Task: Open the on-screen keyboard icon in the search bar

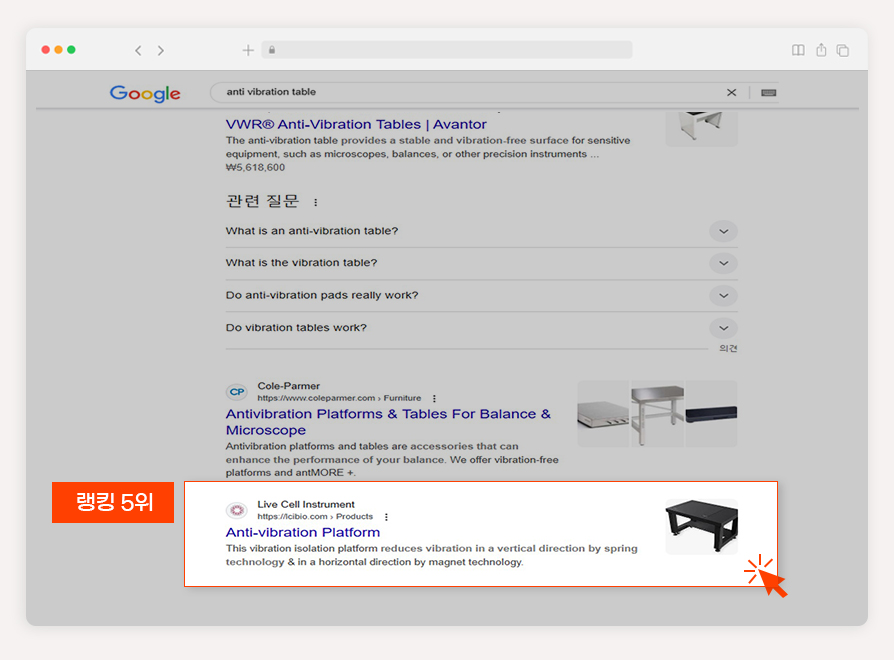Action: [769, 93]
